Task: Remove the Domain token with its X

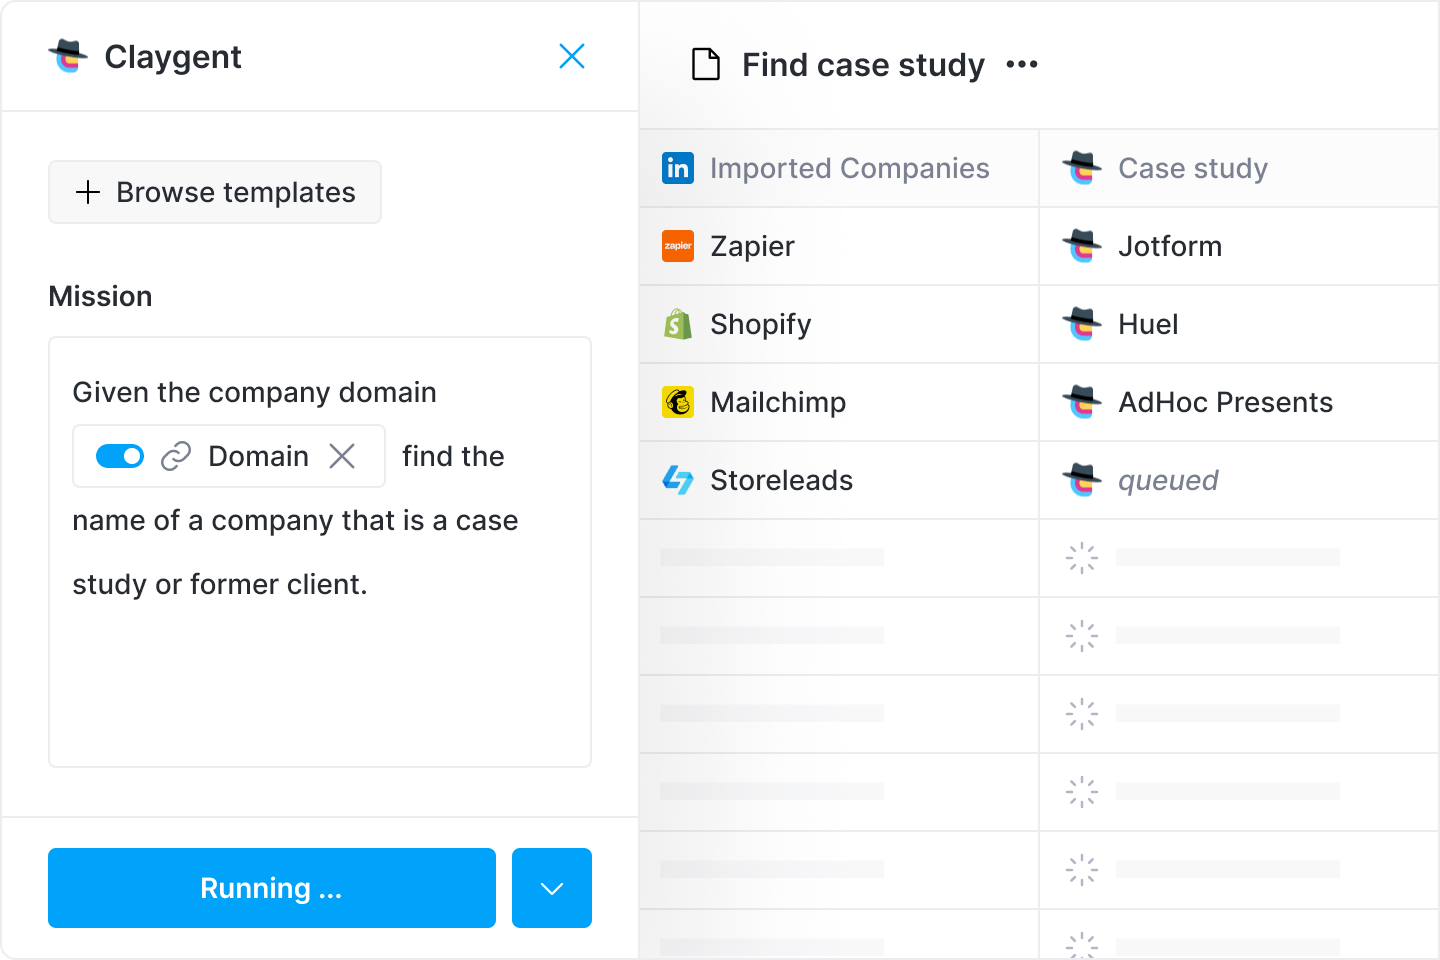Action: tap(342, 456)
